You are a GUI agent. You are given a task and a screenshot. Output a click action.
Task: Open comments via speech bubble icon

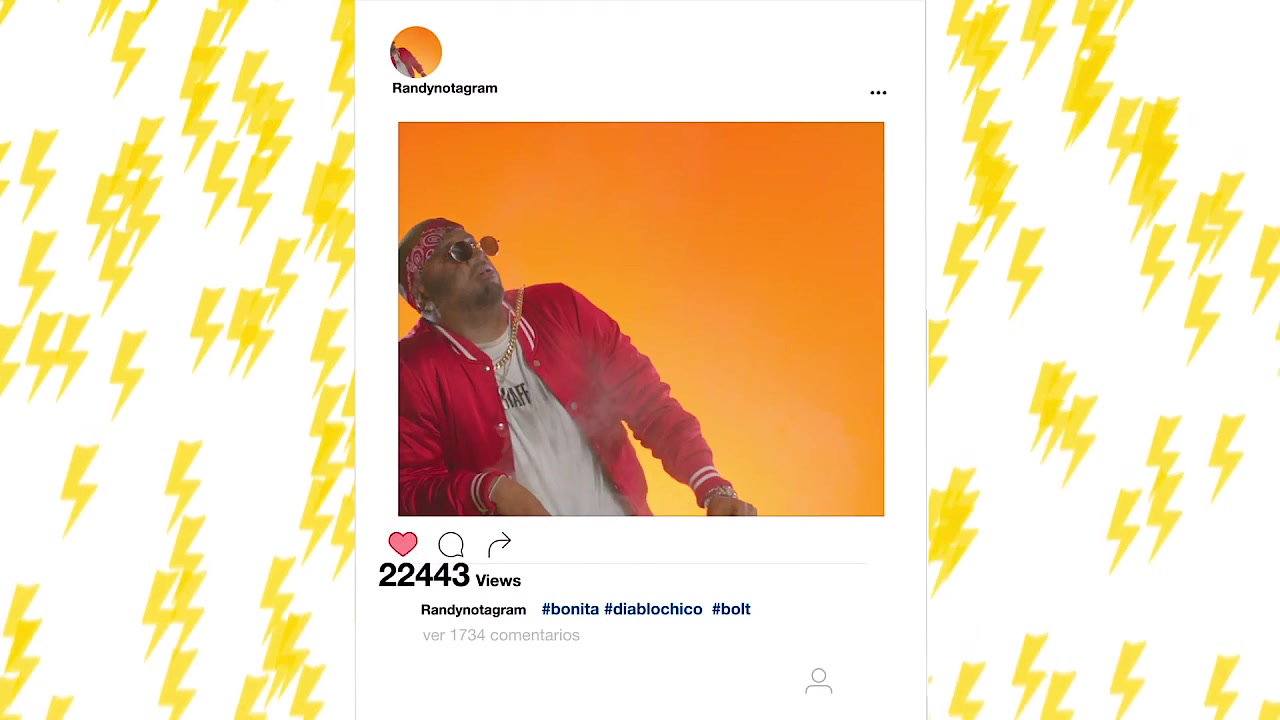pyautogui.click(x=451, y=544)
